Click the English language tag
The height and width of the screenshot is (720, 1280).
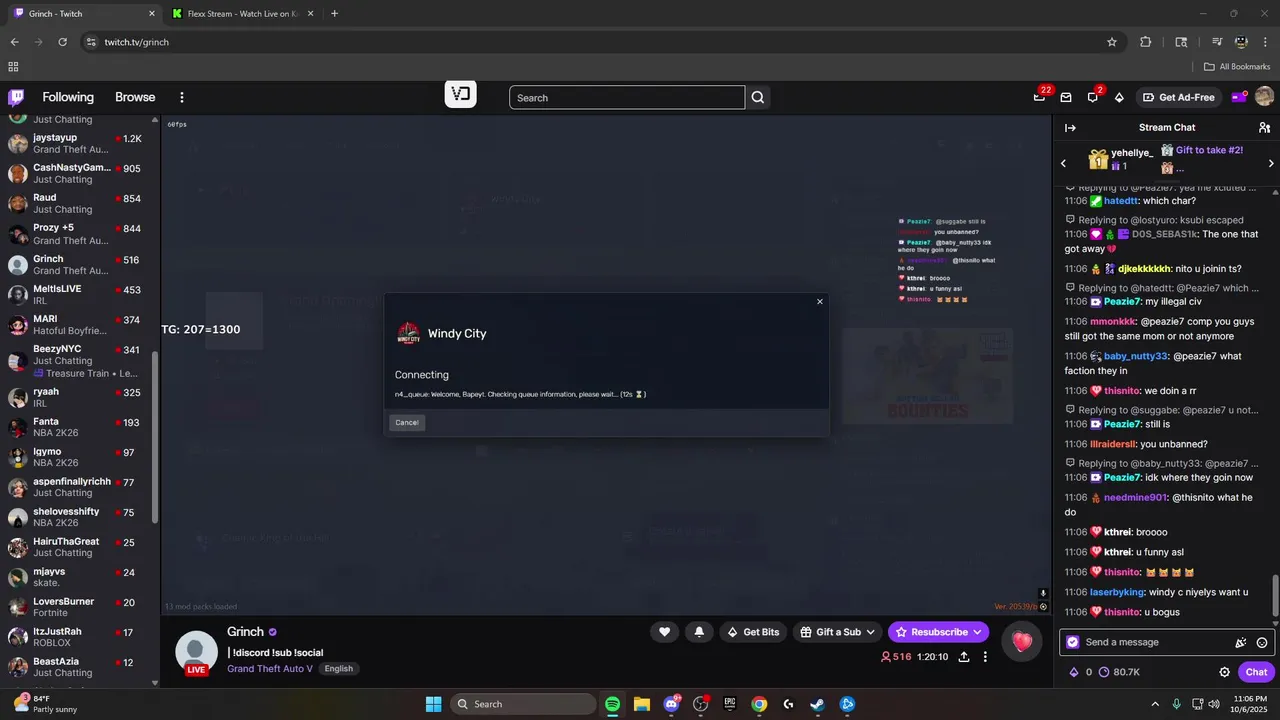338,669
